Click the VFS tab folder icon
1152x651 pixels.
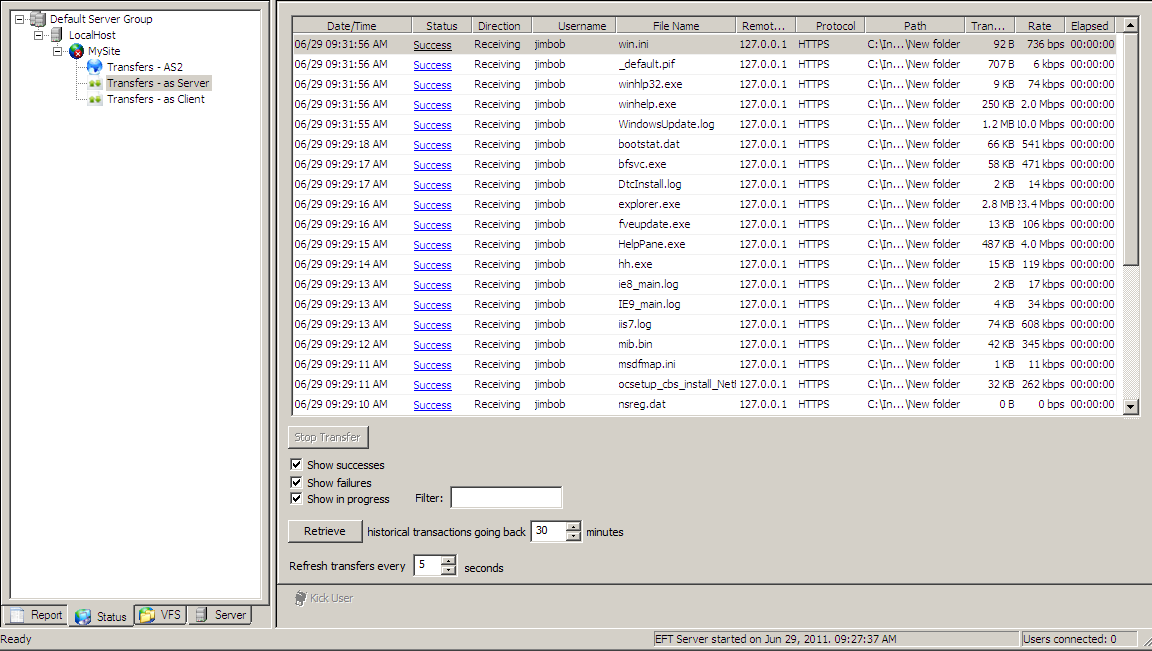(147, 615)
